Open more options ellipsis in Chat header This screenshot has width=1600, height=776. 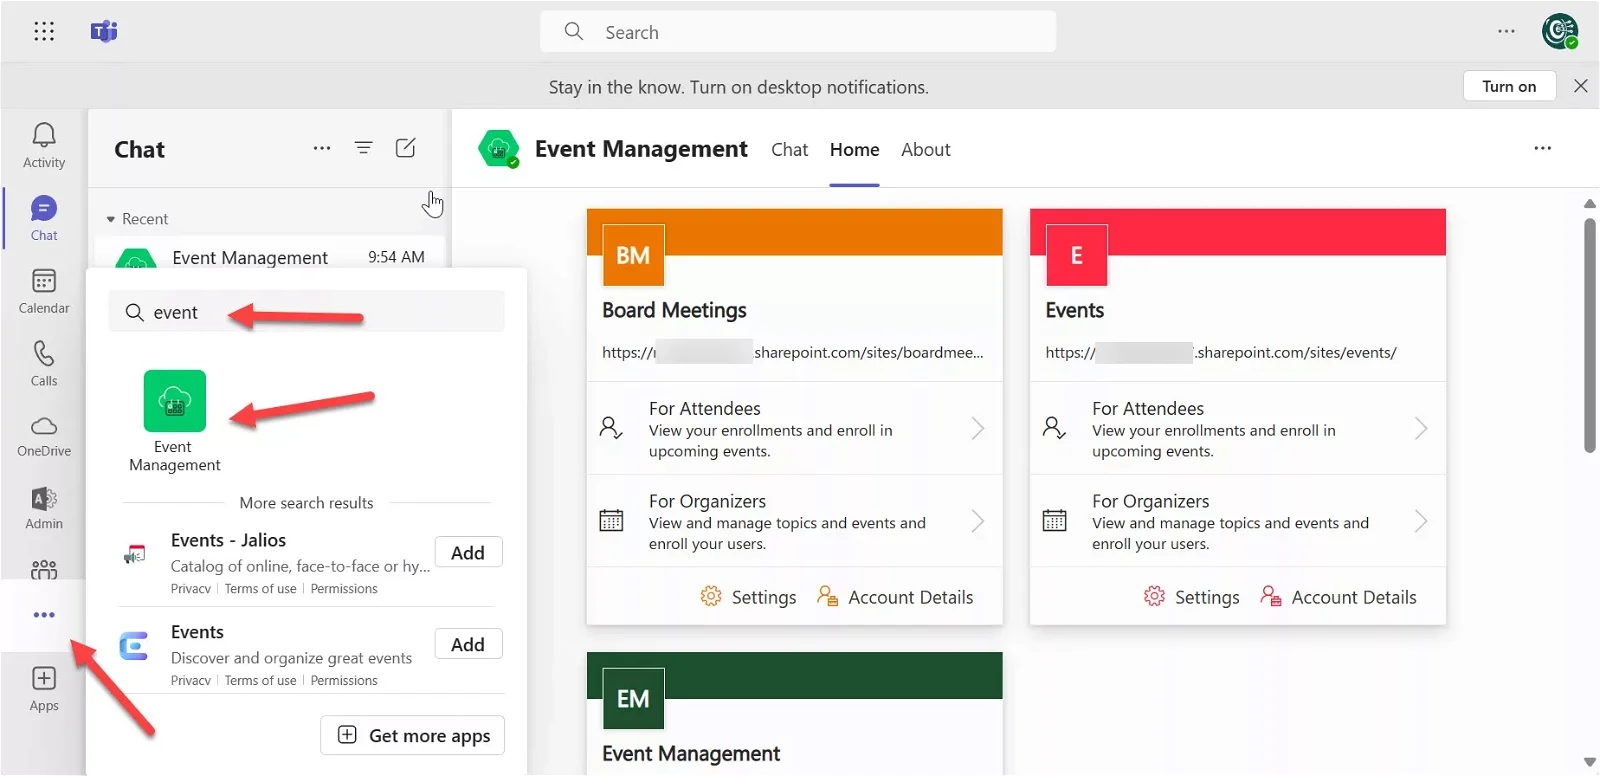[321, 148]
